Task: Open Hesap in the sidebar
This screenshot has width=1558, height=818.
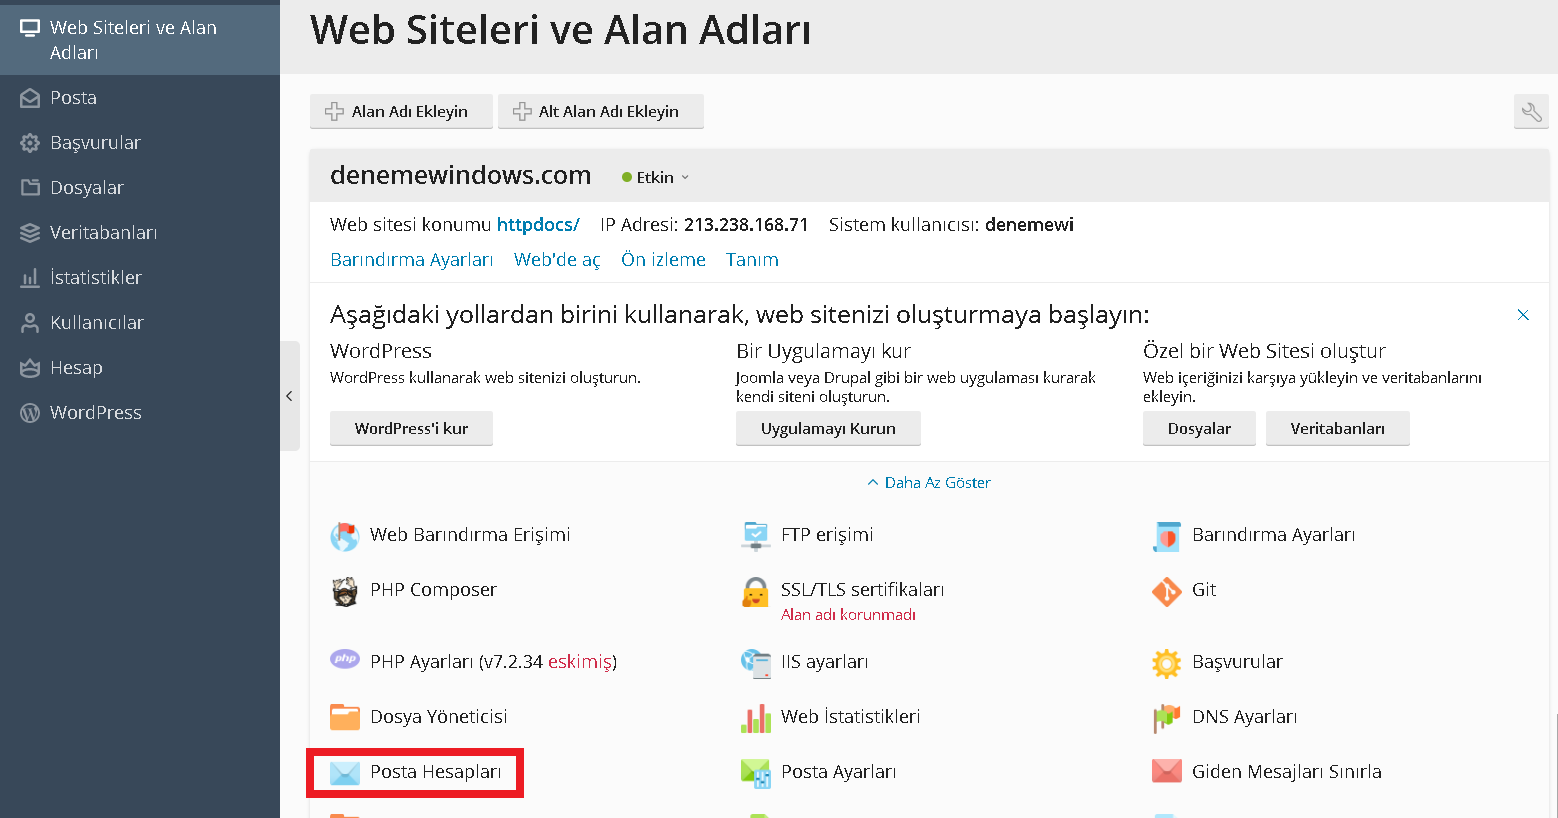Action: [x=140, y=368]
